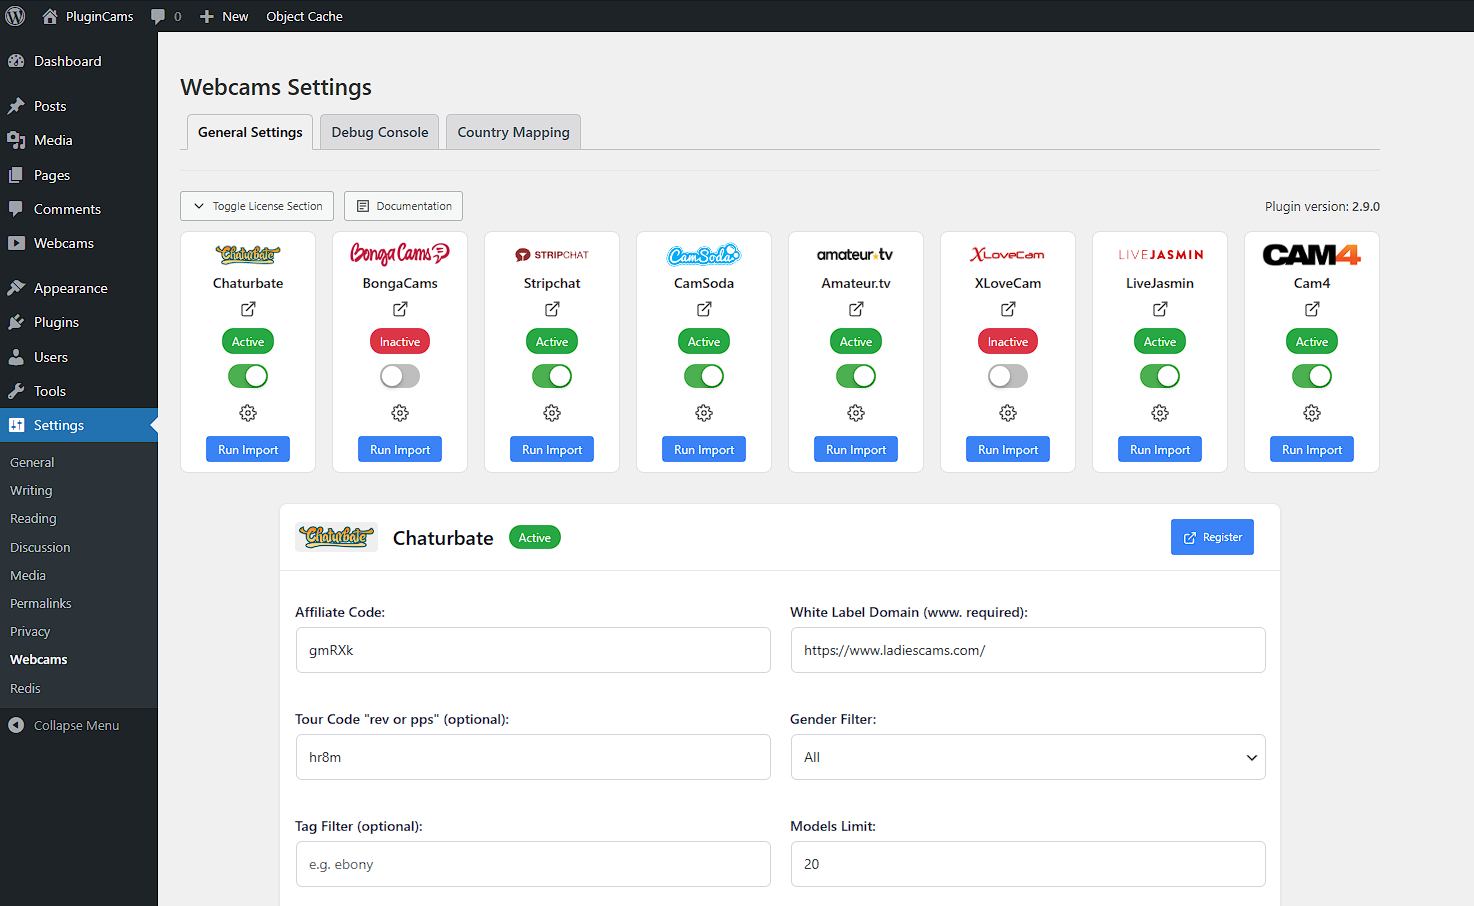1474x906 pixels.
Task: Open BongaCams external link icon
Action: pos(400,309)
